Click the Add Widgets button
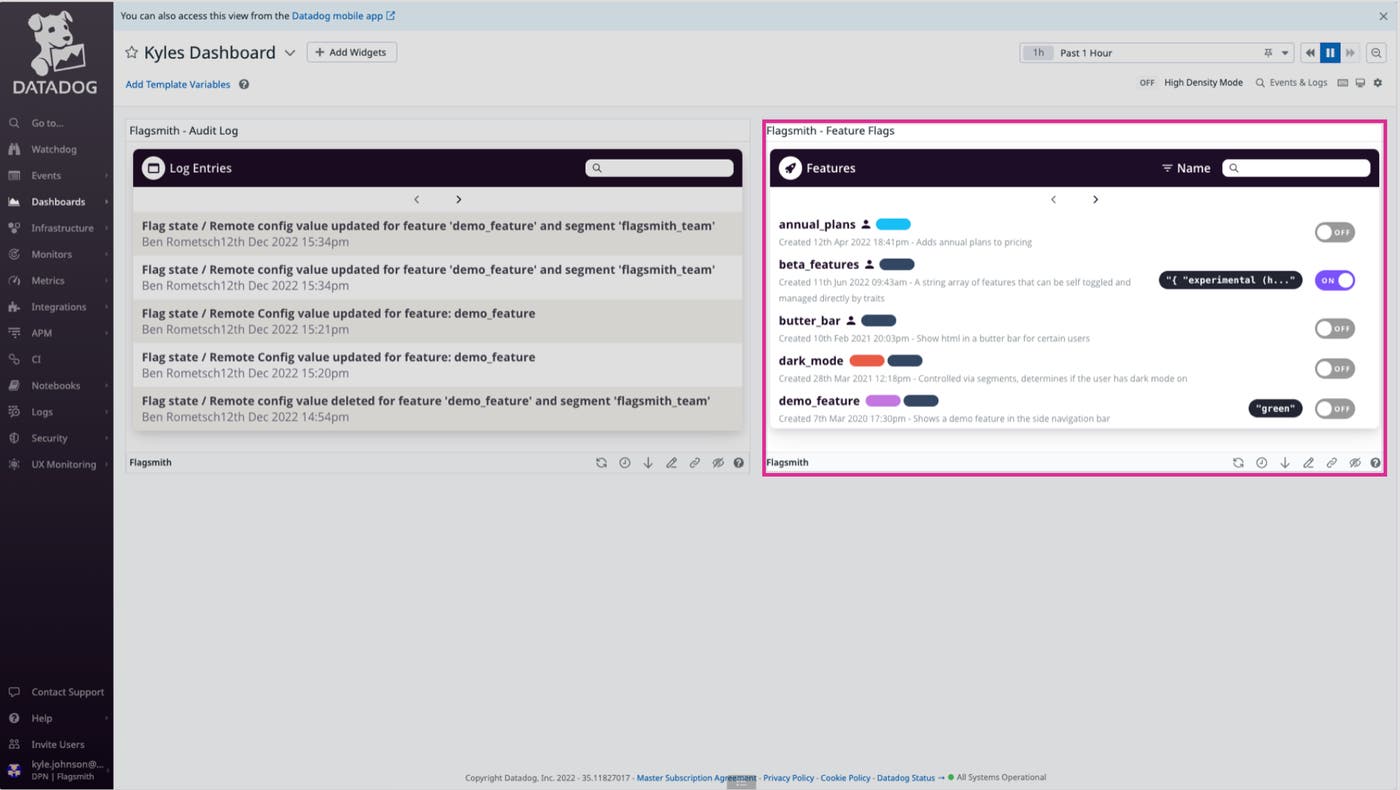1400x790 pixels. point(351,52)
